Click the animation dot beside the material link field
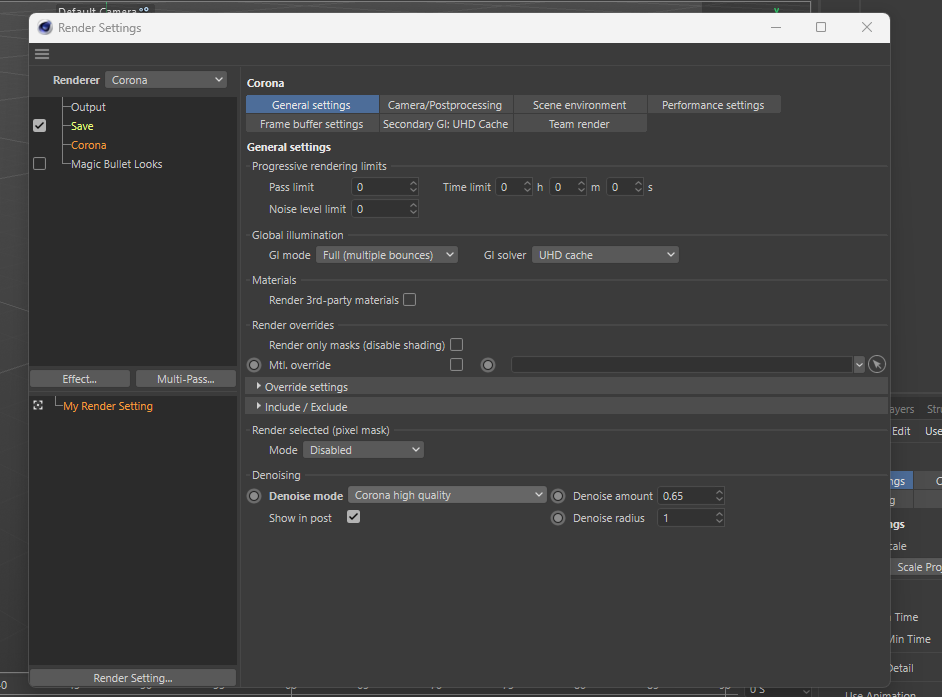This screenshot has width=942, height=697. pyautogui.click(x=488, y=365)
